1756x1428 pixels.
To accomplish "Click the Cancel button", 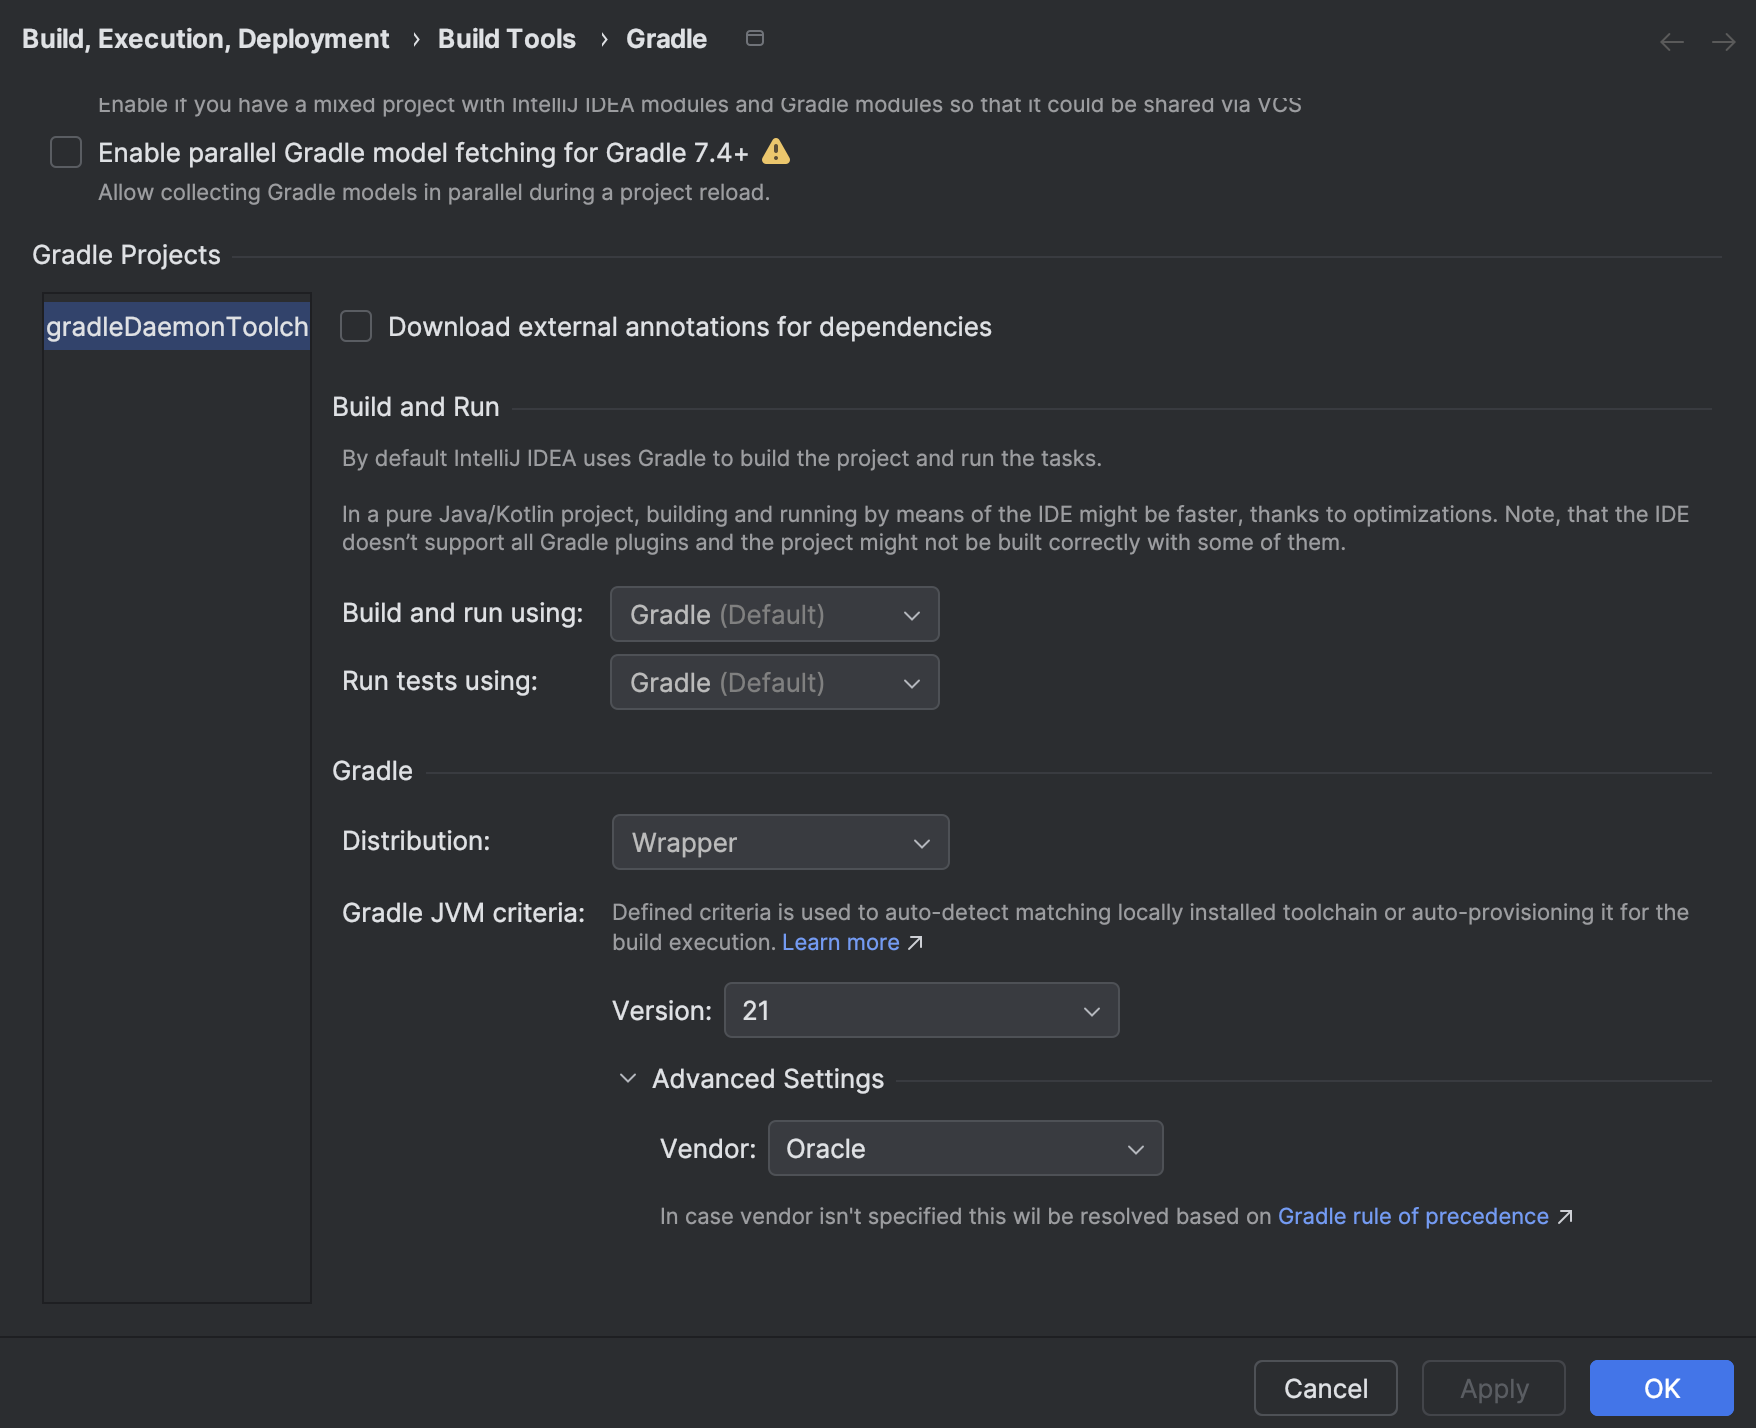I will click(1325, 1388).
